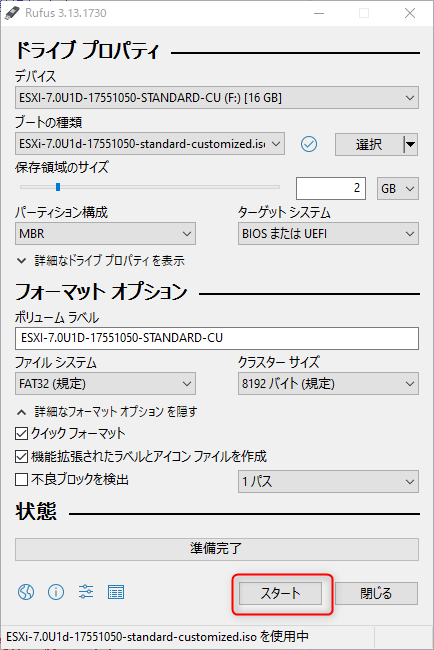Open the application settings sliders icon
The height and width of the screenshot is (650, 434).
coord(86,592)
